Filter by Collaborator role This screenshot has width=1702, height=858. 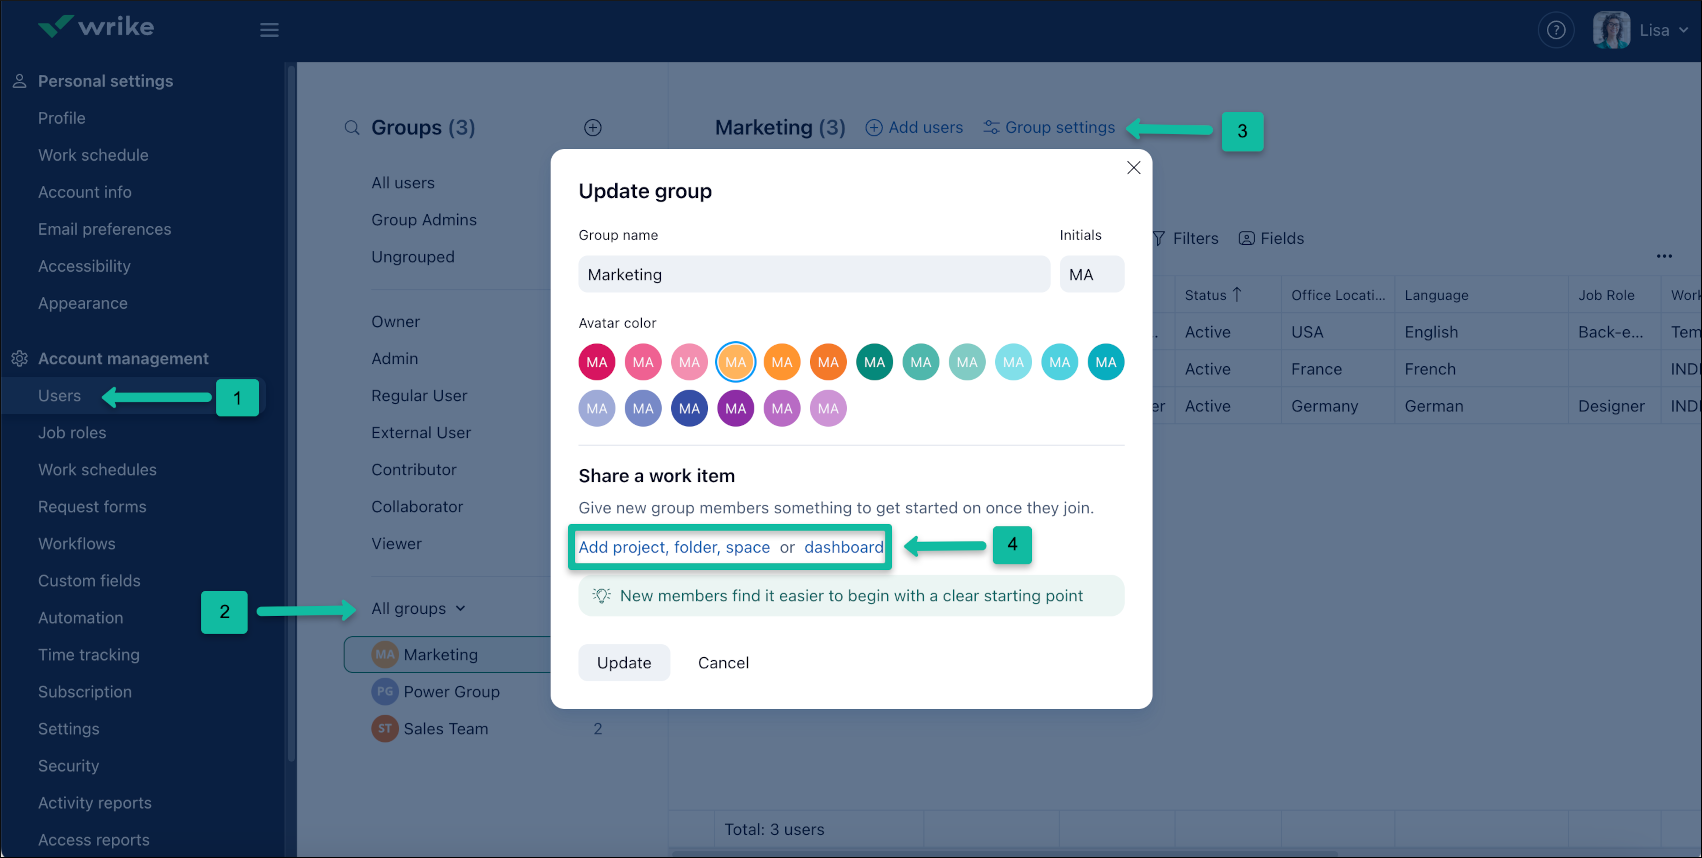pyautogui.click(x=417, y=507)
